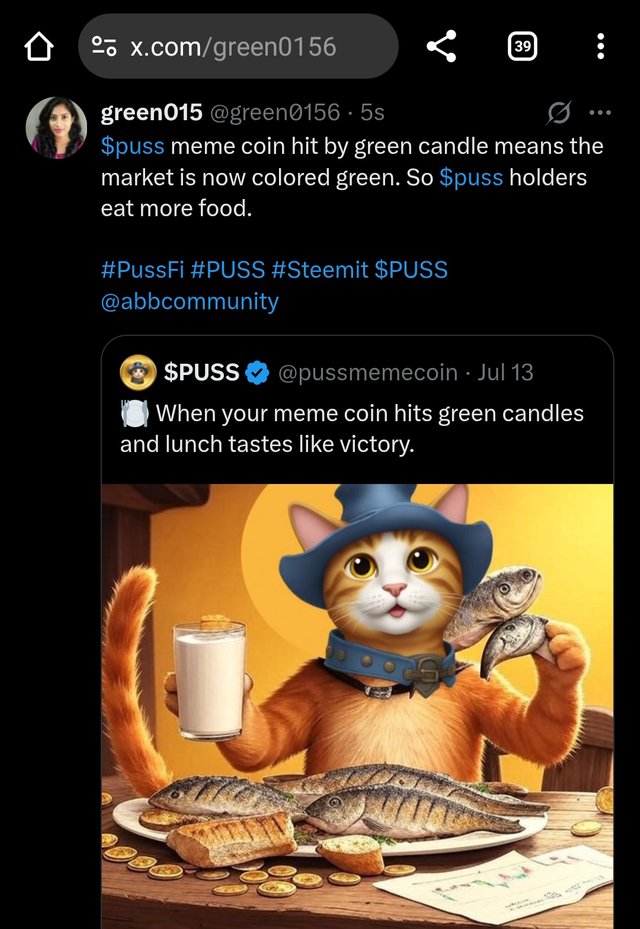Tap the site settings icon in address bar
The image size is (640, 929).
point(104,46)
